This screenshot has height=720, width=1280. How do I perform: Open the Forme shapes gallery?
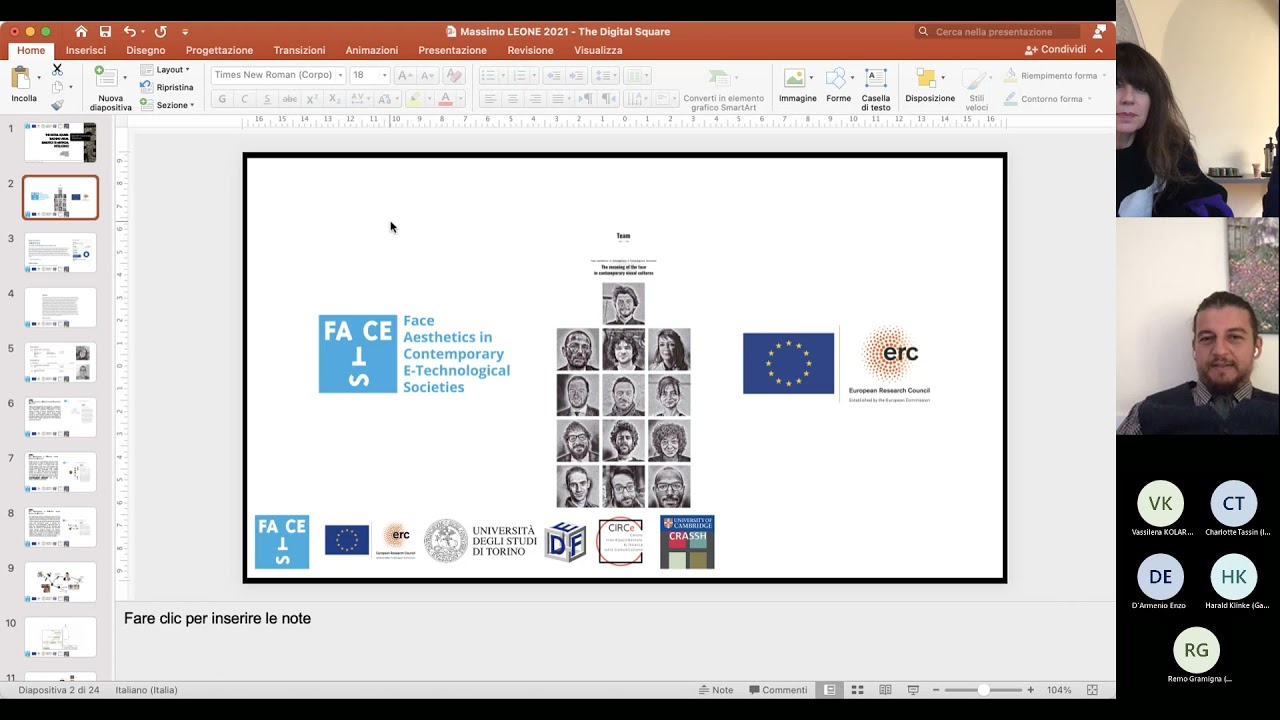838,86
